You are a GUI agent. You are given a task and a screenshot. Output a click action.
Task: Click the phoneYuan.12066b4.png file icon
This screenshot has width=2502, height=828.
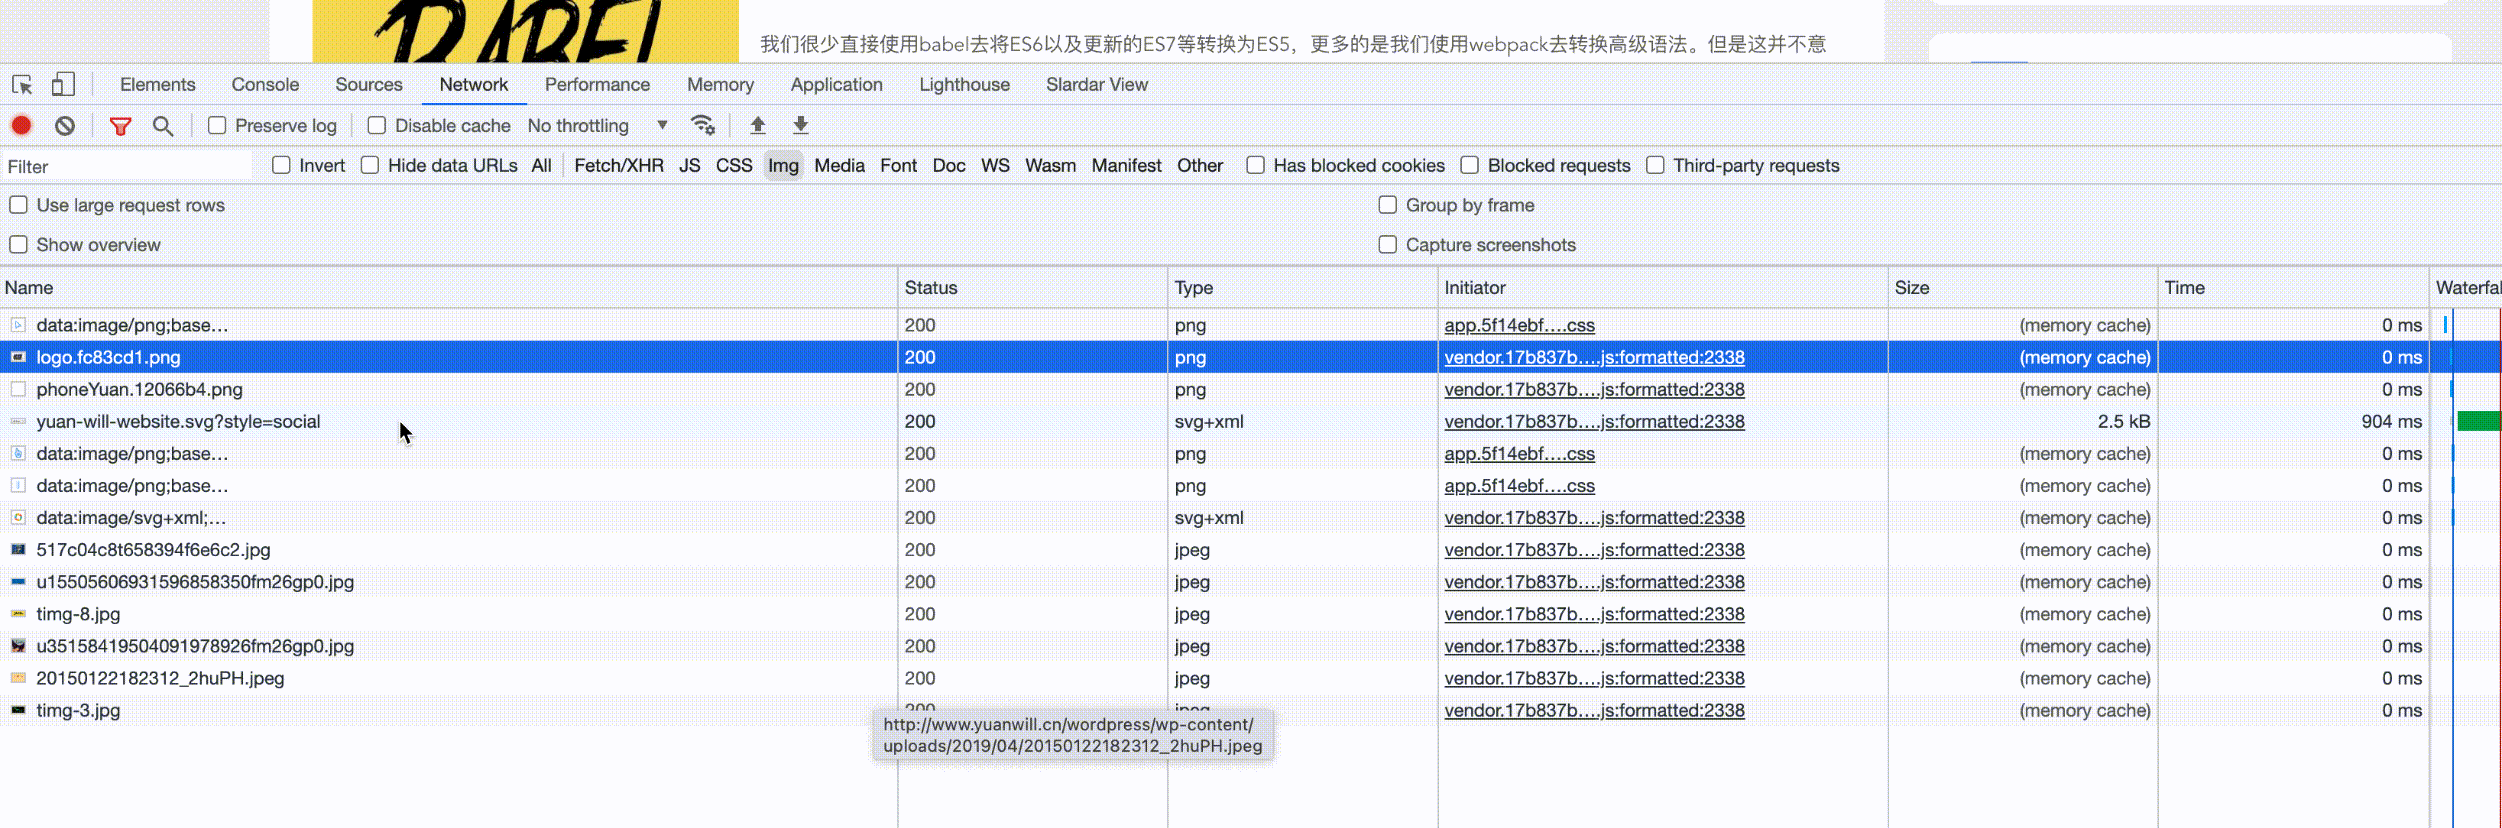click(18, 389)
